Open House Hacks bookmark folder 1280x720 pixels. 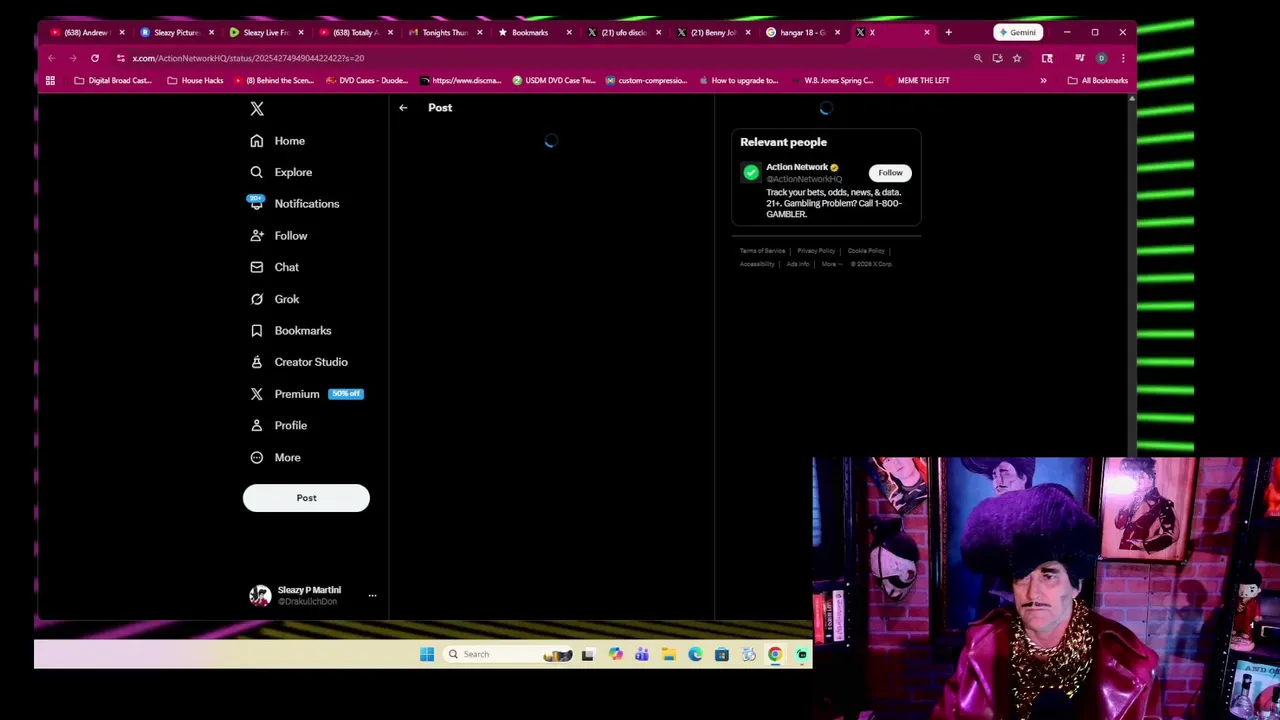point(195,81)
